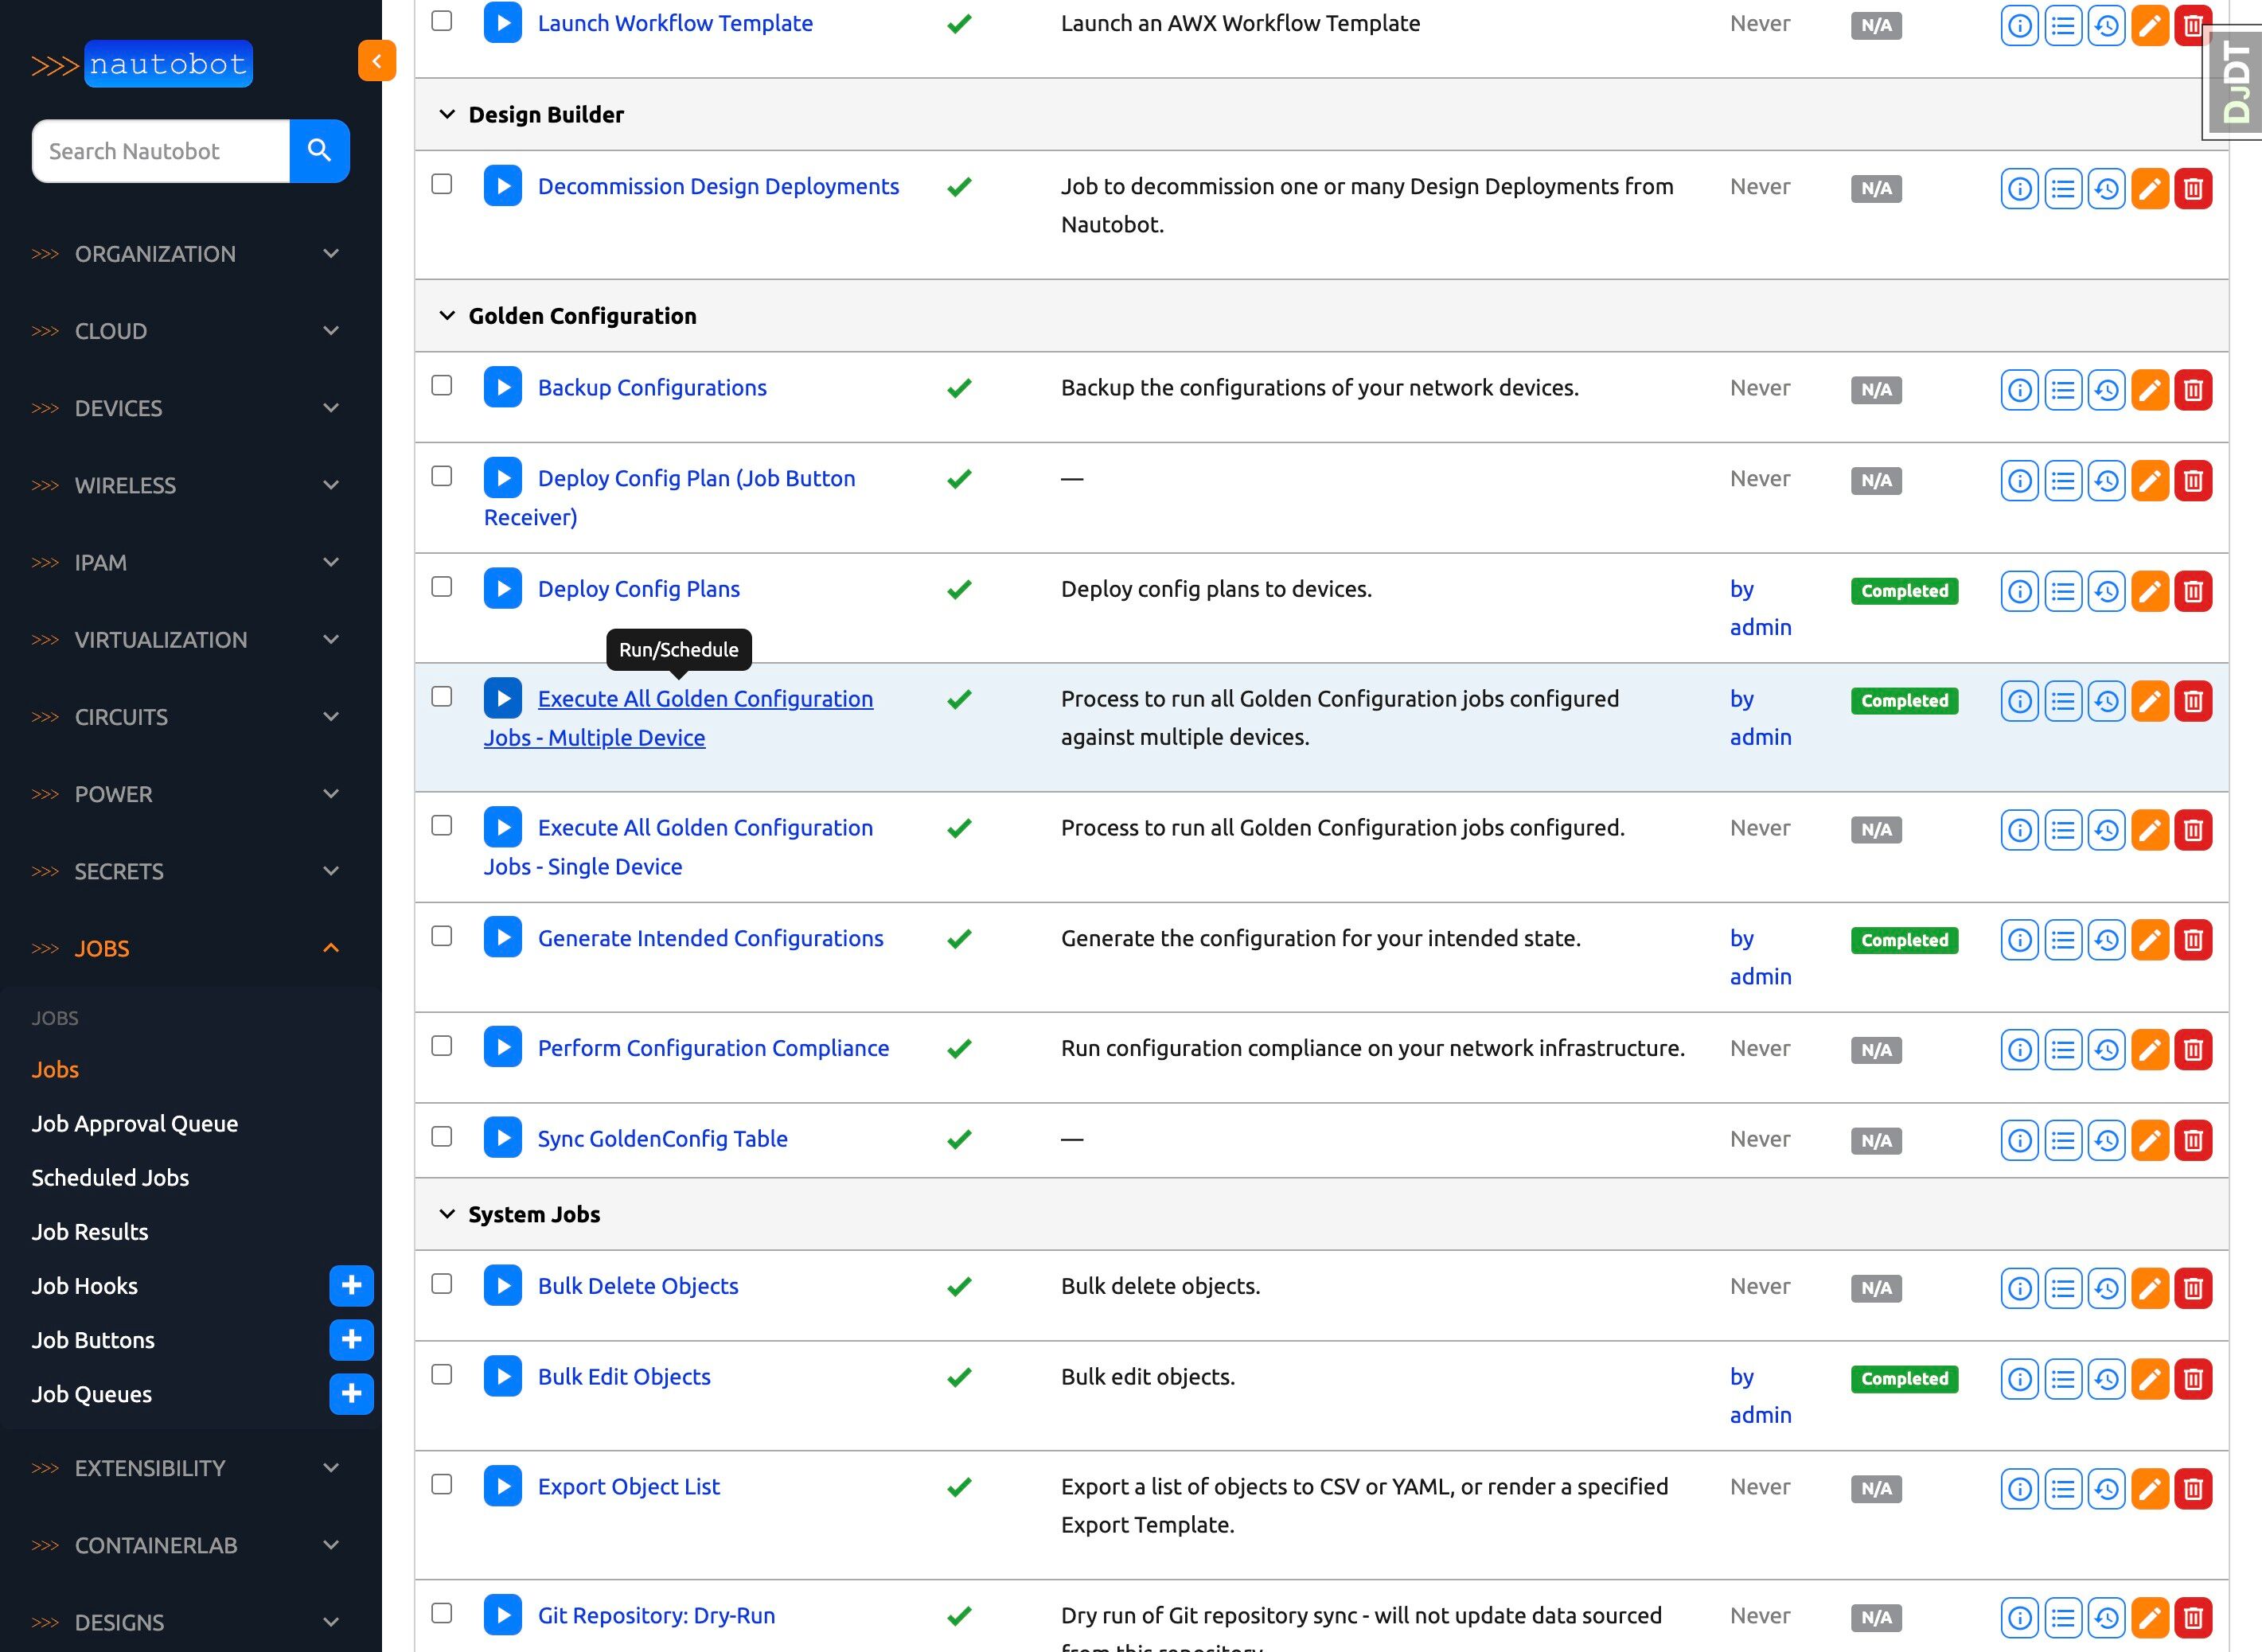The image size is (2262, 1652).
Task: Tick the Decommission Design Deployments checkbox
Action: coord(441,184)
